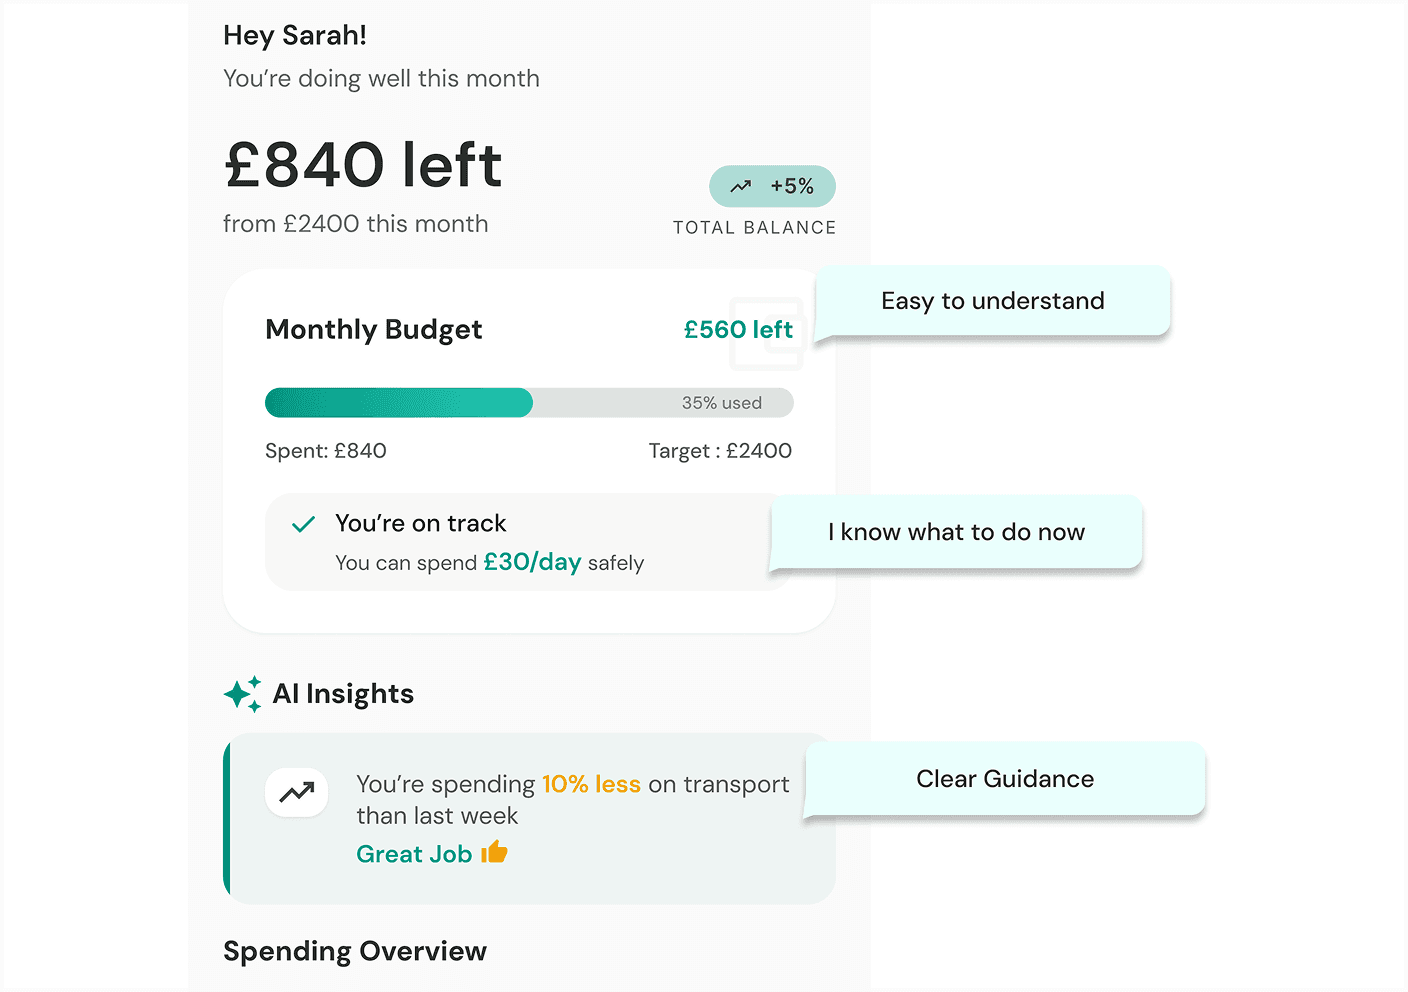1408x992 pixels.
Task: Select the Easy to understand callout
Action: [992, 301]
